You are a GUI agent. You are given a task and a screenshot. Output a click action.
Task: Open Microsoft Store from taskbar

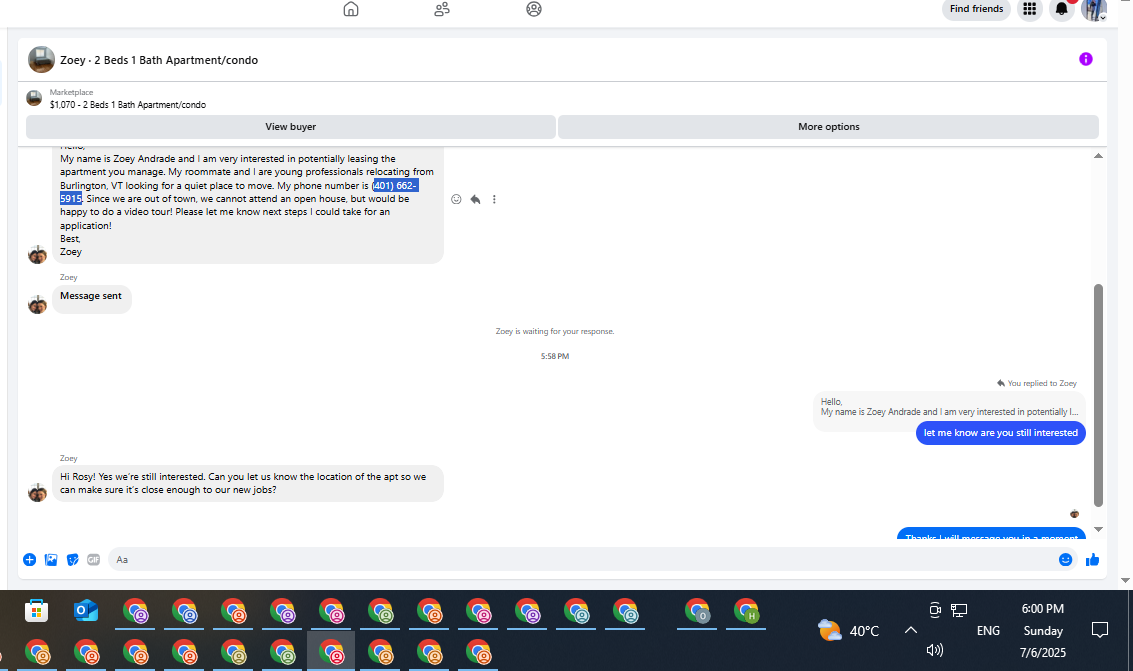(36, 611)
